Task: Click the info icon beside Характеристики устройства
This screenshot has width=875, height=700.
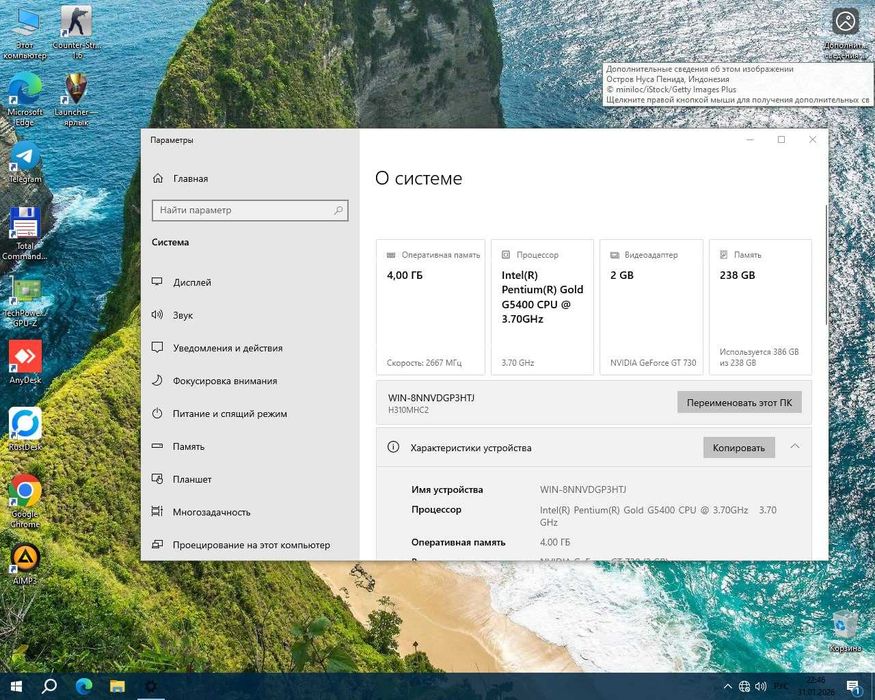Action: coord(393,447)
